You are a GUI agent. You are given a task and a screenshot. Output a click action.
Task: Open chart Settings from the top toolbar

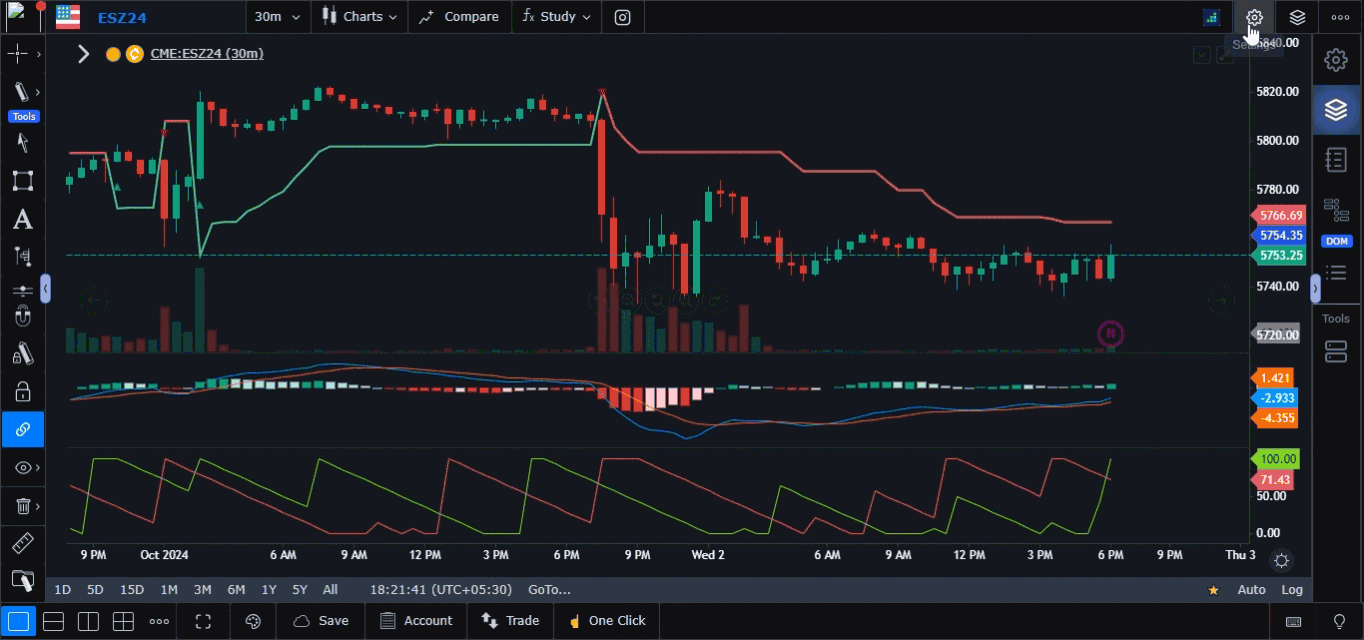pos(1254,17)
